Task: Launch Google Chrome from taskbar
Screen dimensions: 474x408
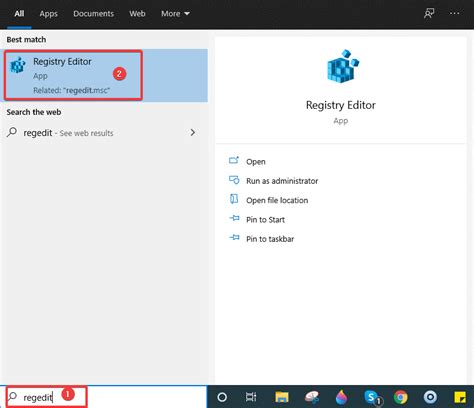Action: click(401, 397)
